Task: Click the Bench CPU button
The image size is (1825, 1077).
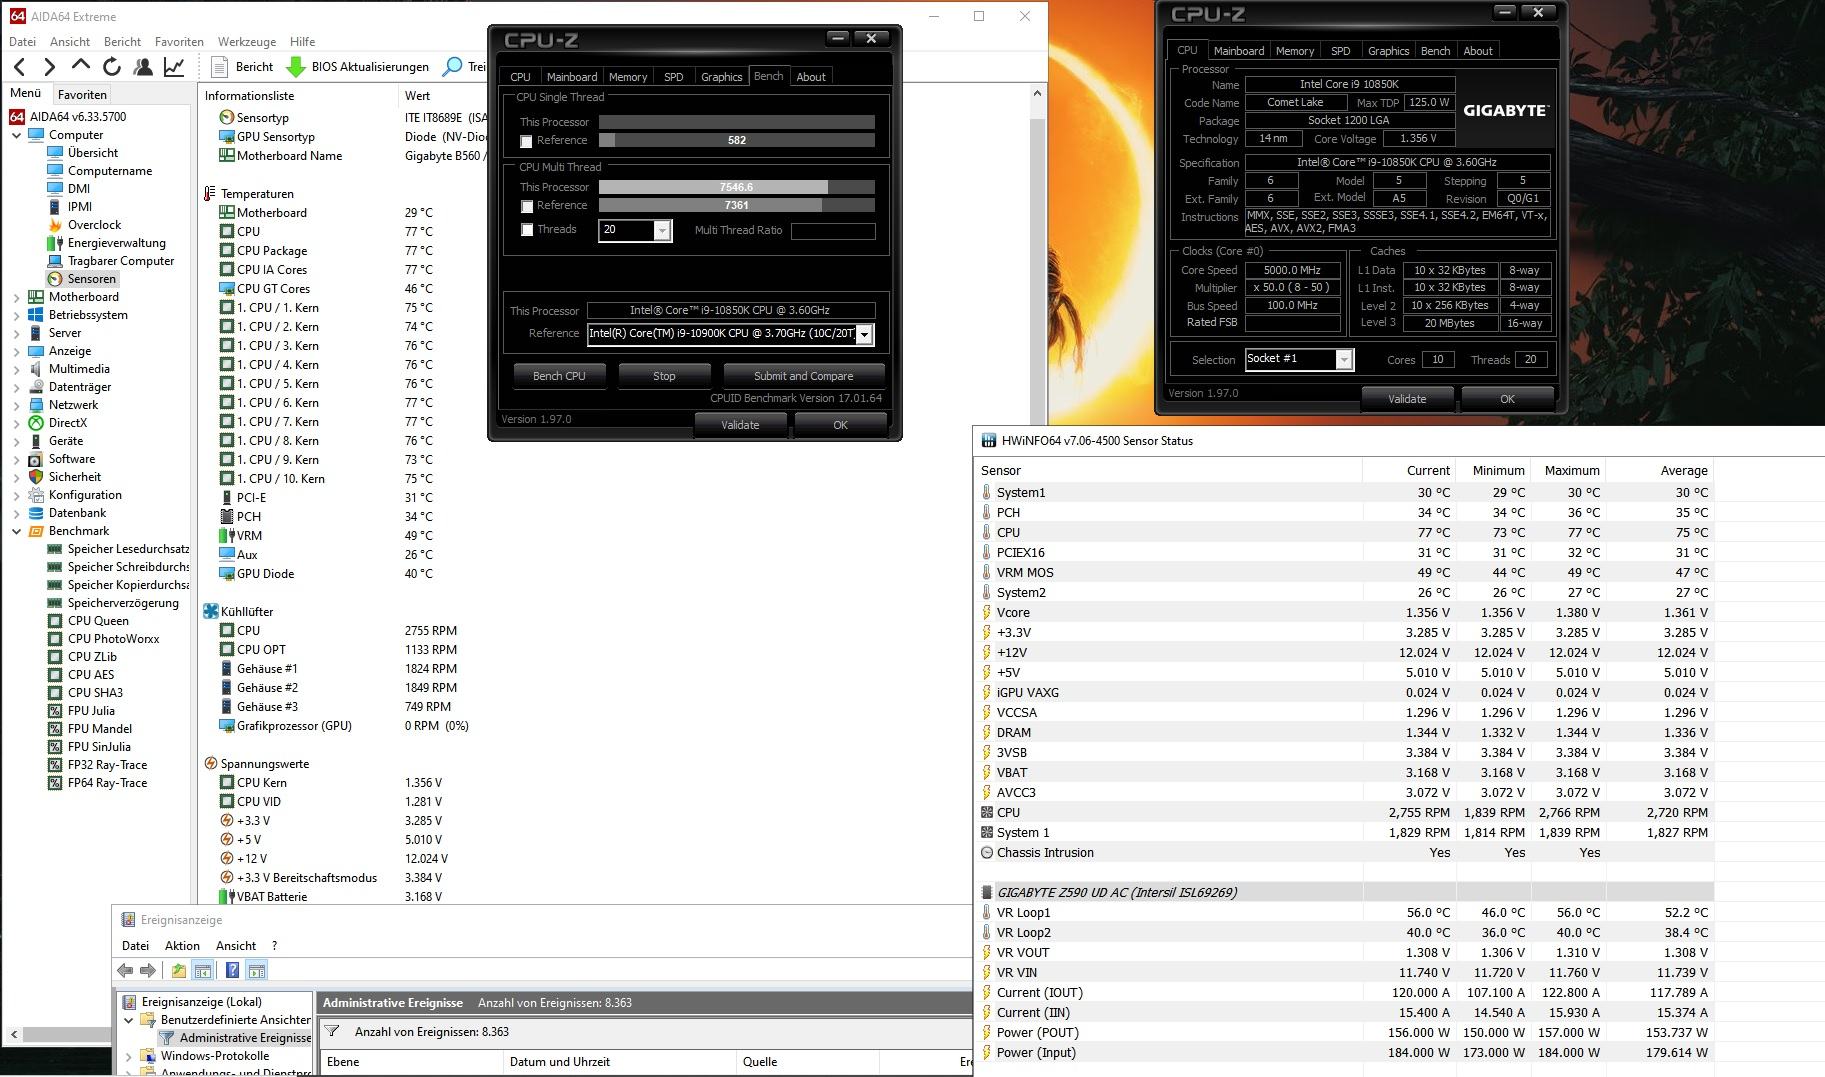Action: 559,376
